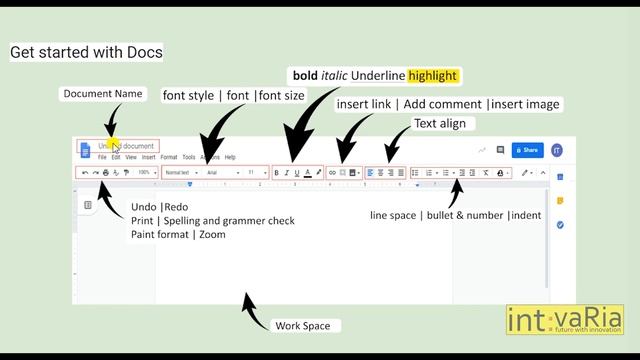Open the line spacing icon

click(415, 173)
